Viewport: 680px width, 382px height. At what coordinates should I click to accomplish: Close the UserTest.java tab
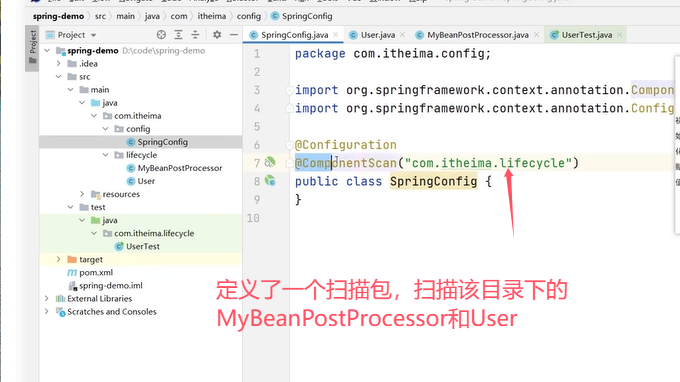(620, 35)
